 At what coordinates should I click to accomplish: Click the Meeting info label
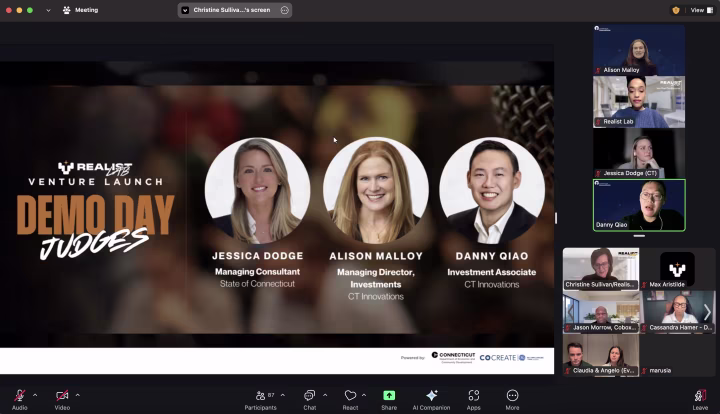[80, 10]
